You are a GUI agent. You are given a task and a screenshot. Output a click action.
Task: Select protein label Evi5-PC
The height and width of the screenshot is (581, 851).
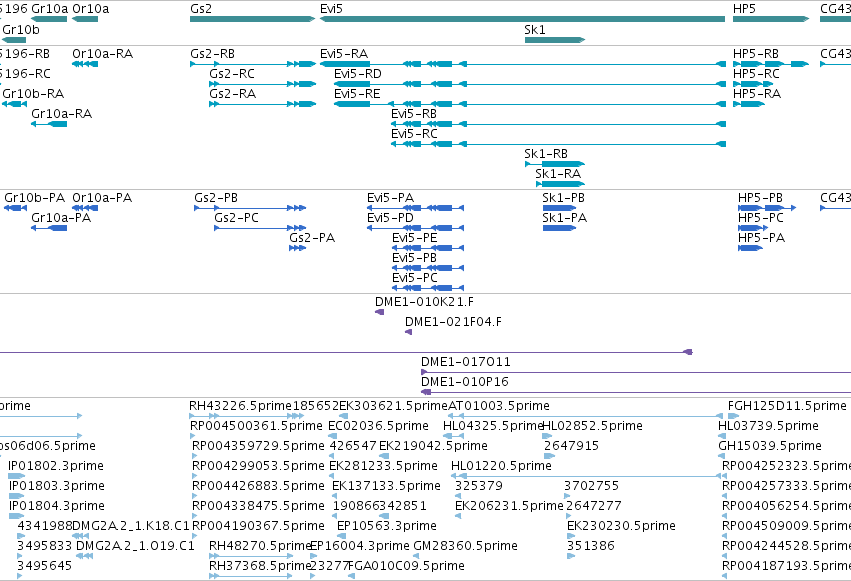[415, 278]
